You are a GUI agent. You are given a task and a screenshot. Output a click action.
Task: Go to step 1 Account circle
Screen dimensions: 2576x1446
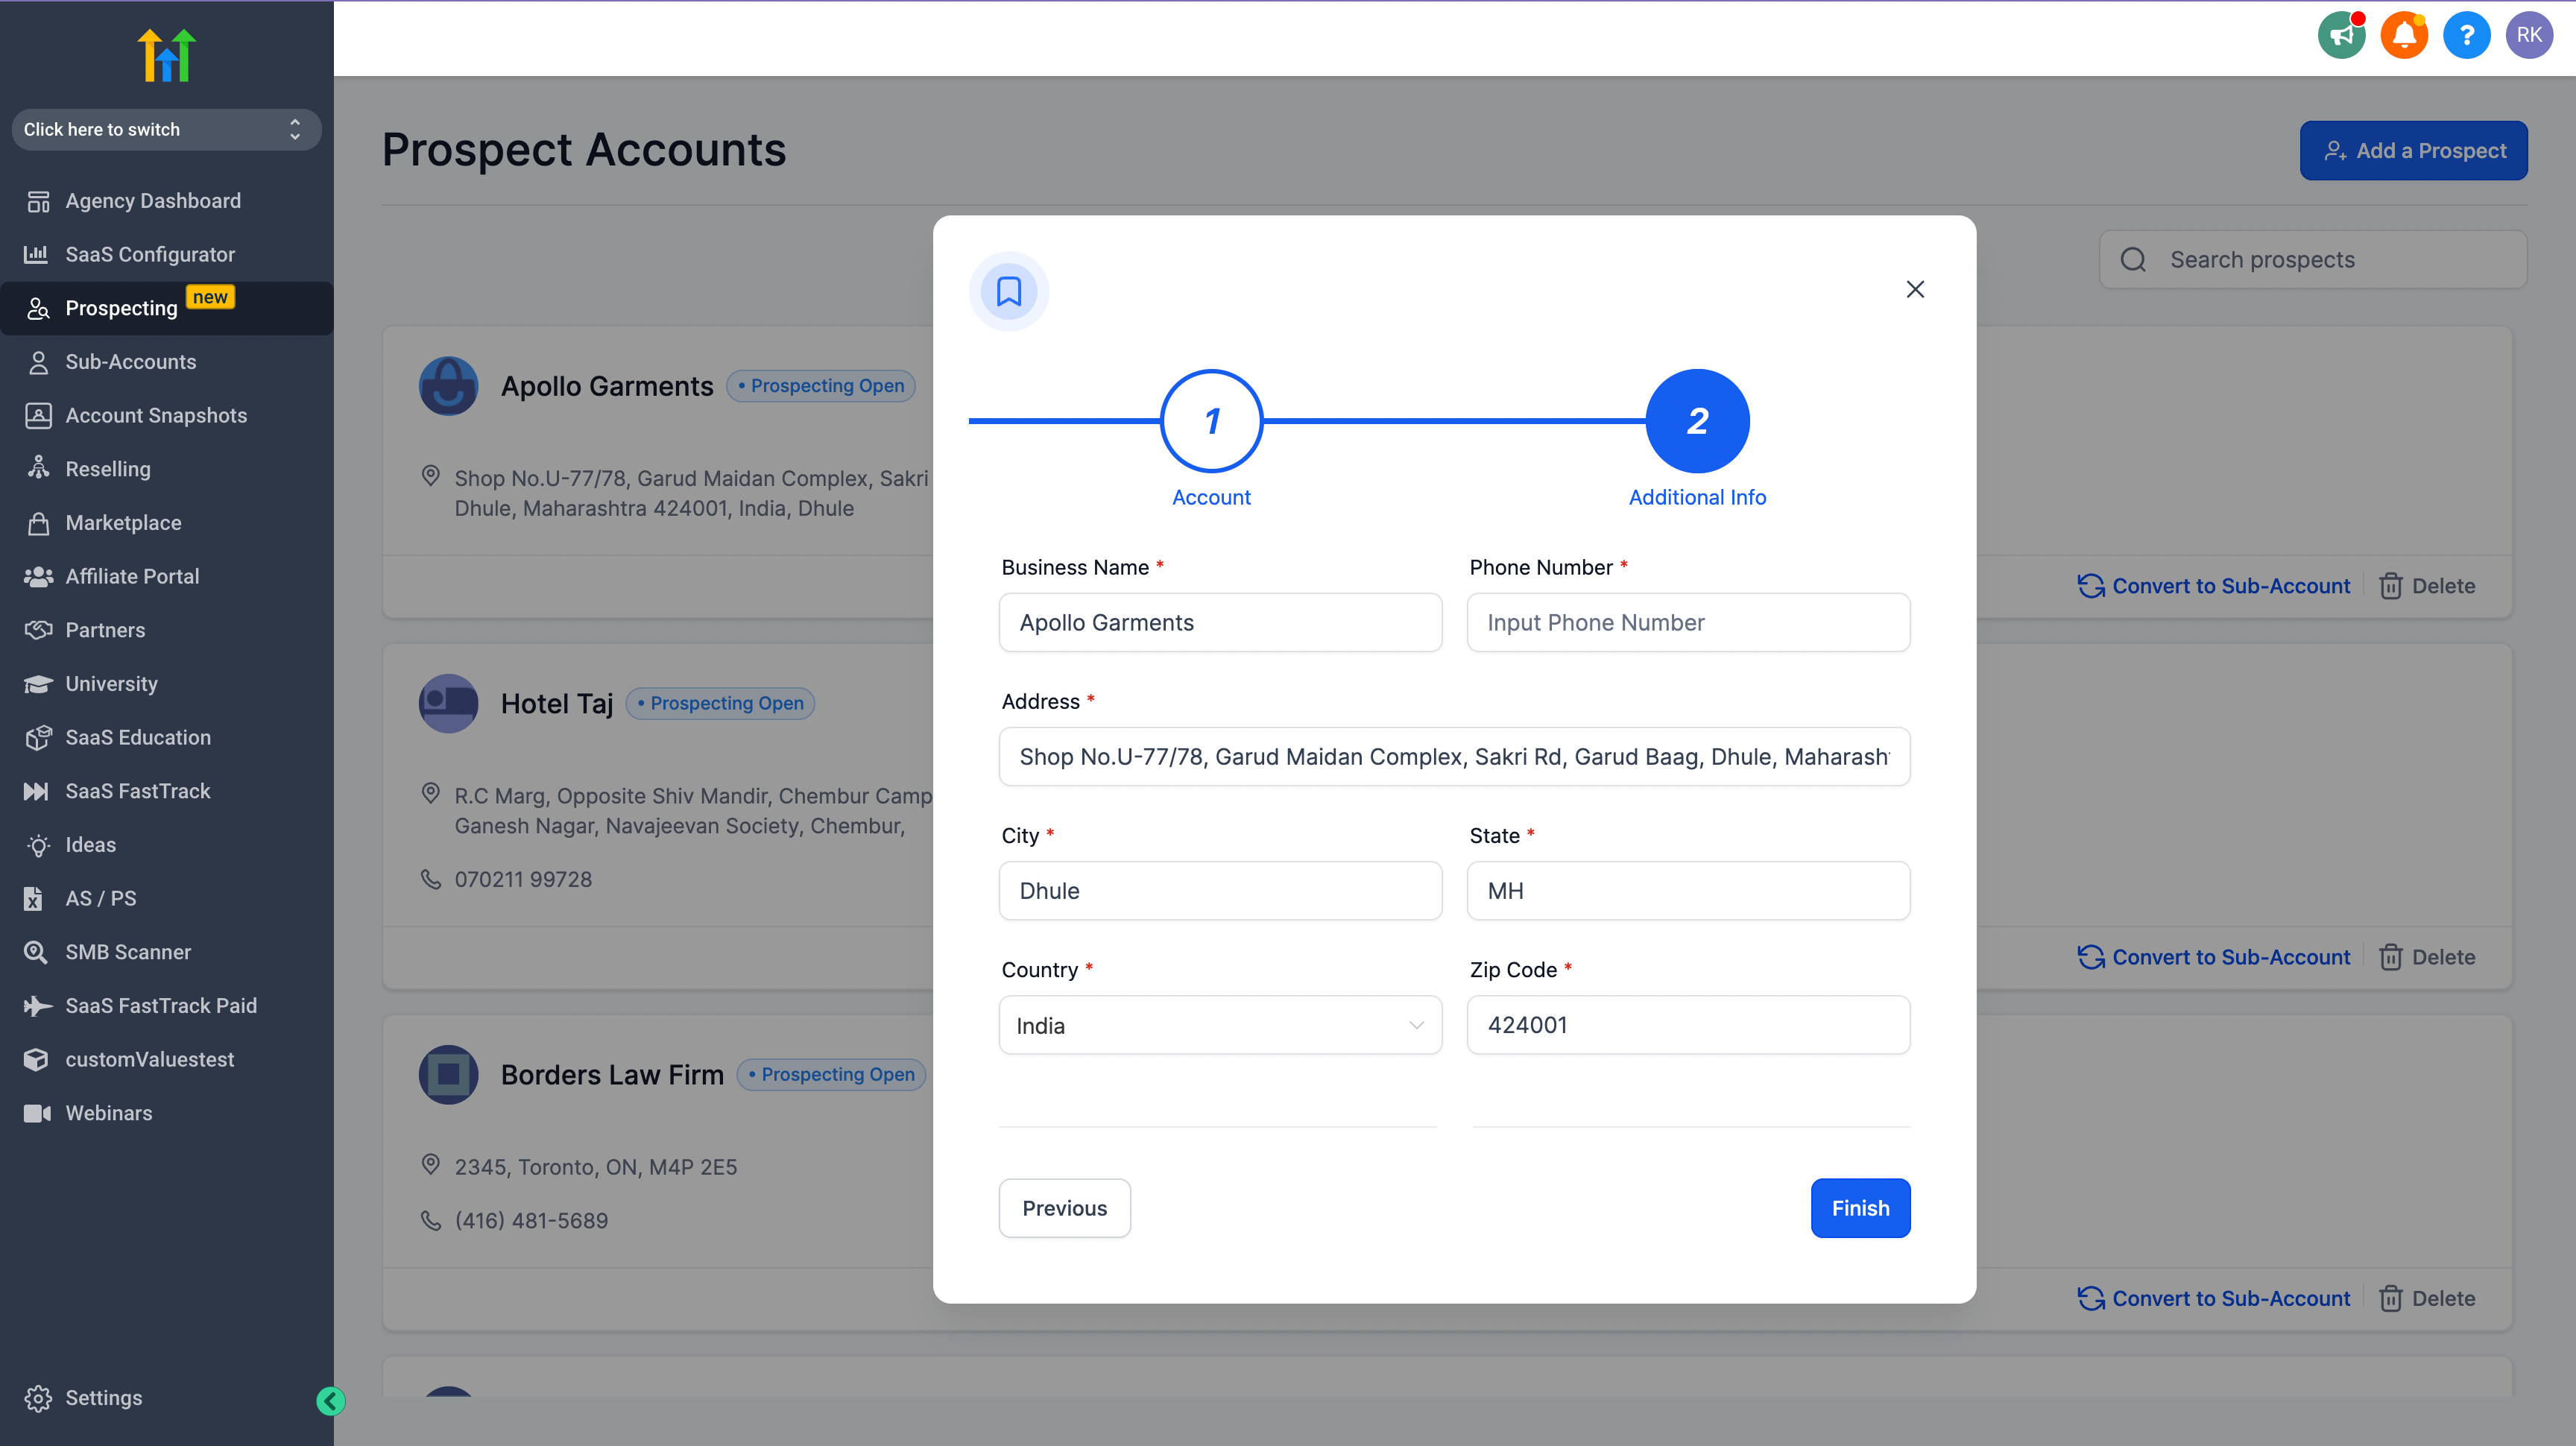pos(1211,421)
